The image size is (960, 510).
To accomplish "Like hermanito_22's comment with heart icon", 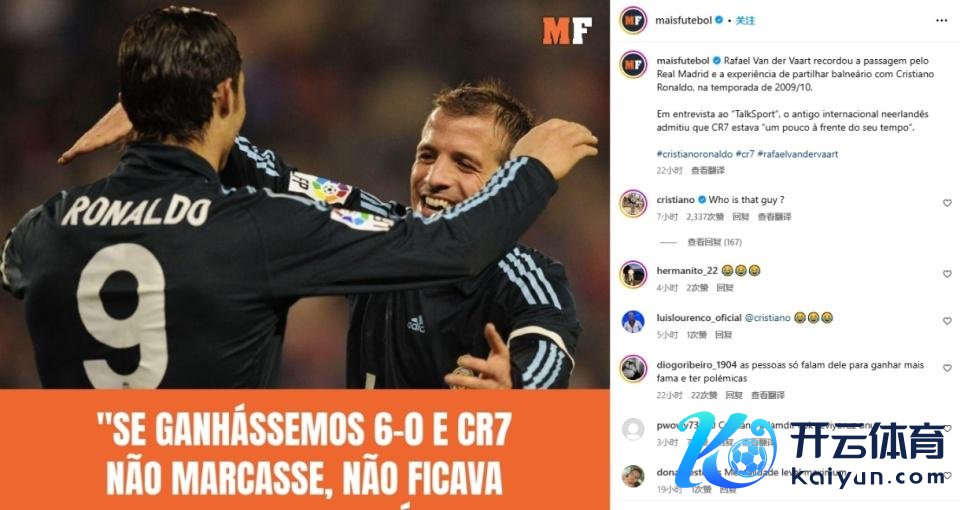I will click(947, 274).
